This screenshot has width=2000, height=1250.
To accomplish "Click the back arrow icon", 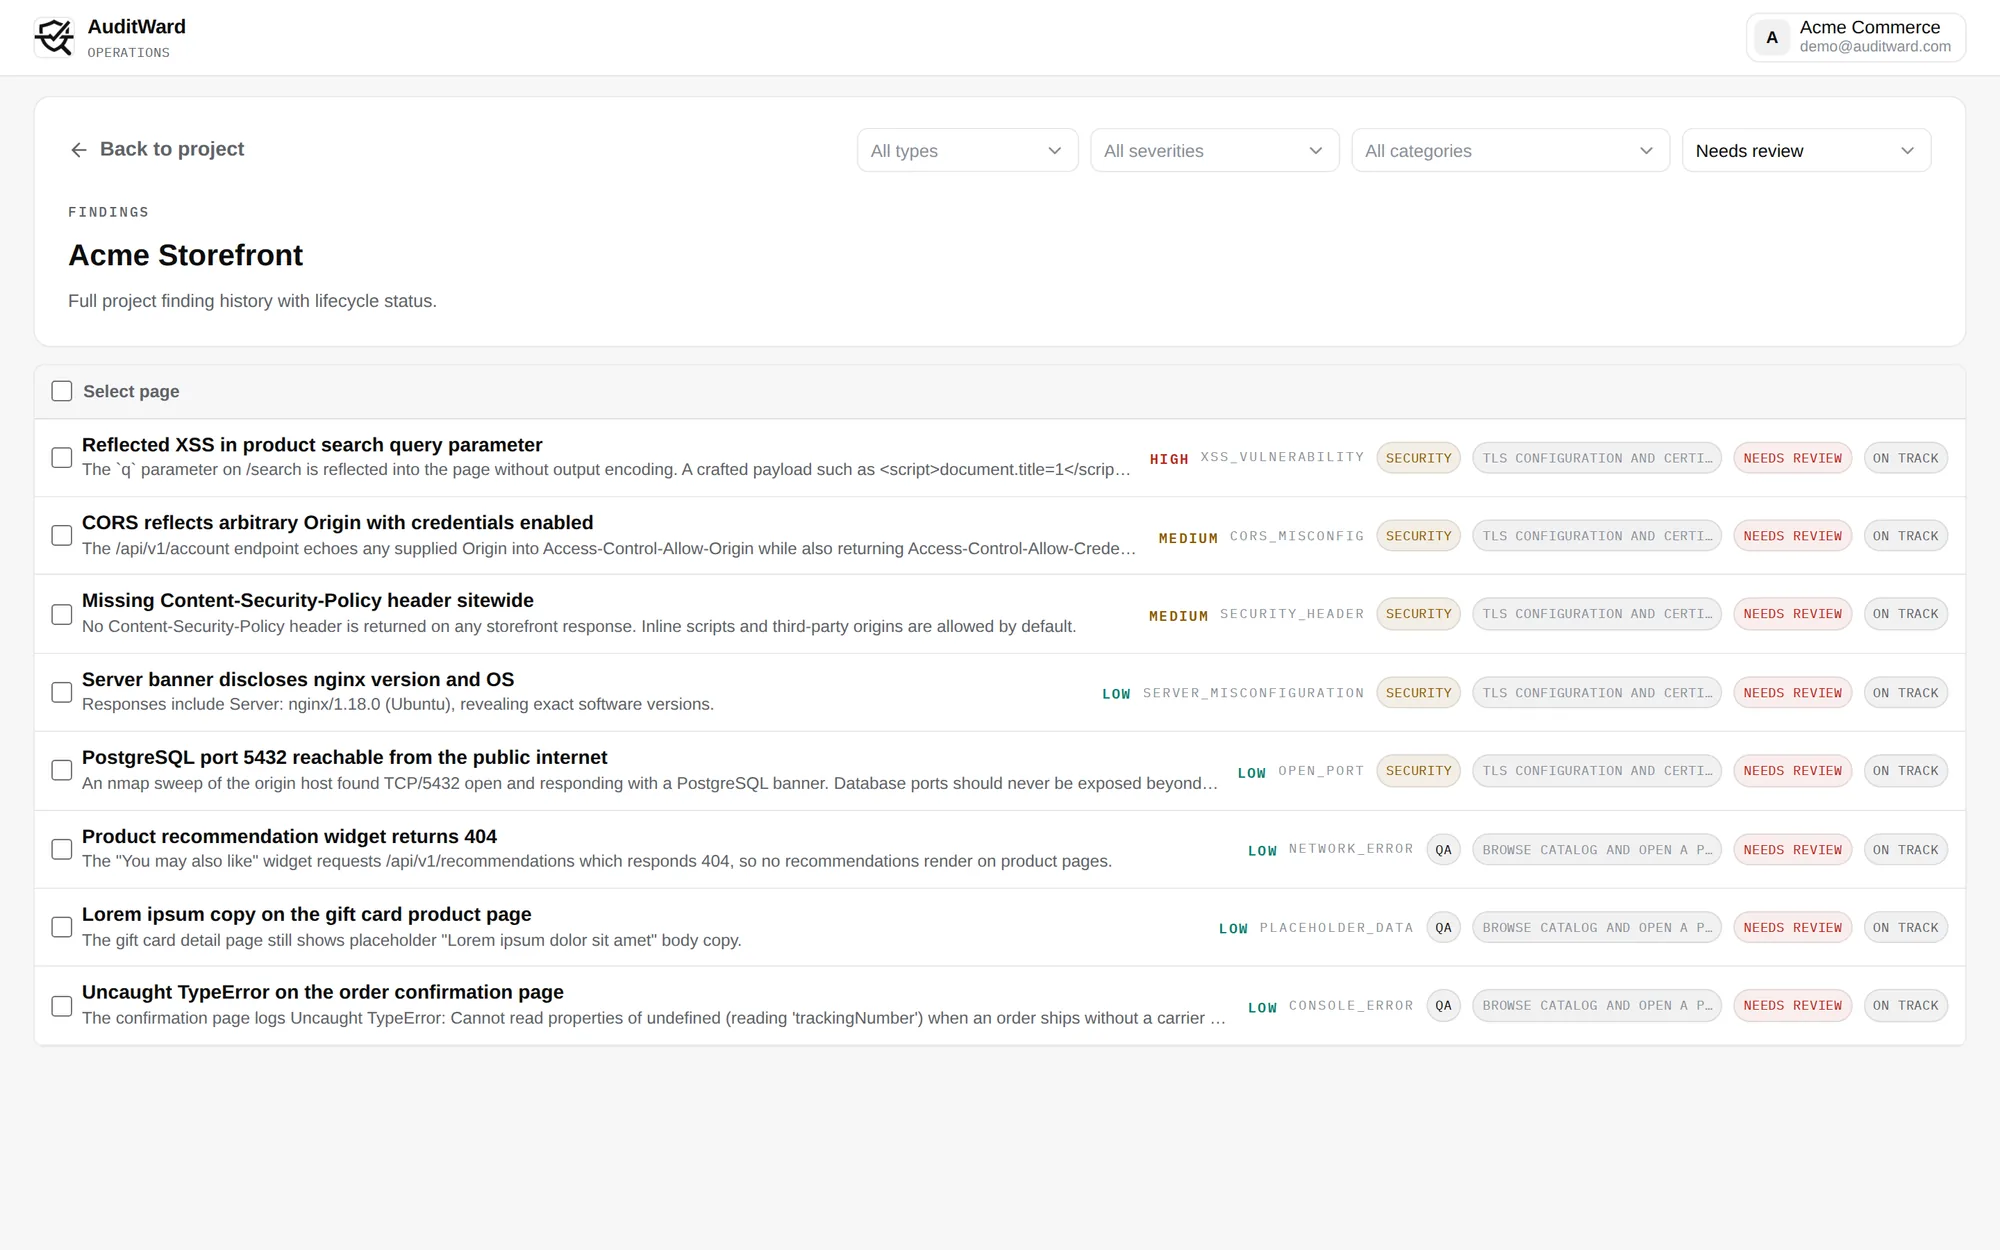I will pyautogui.click(x=79, y=150).
